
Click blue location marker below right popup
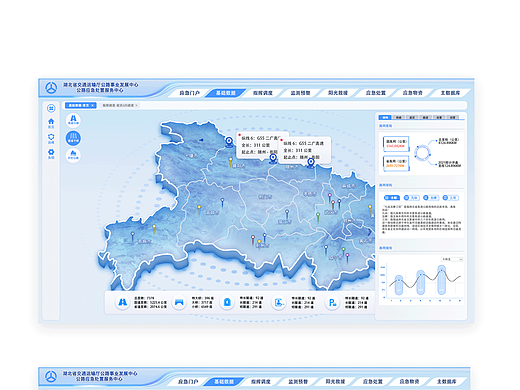(311, 163)
